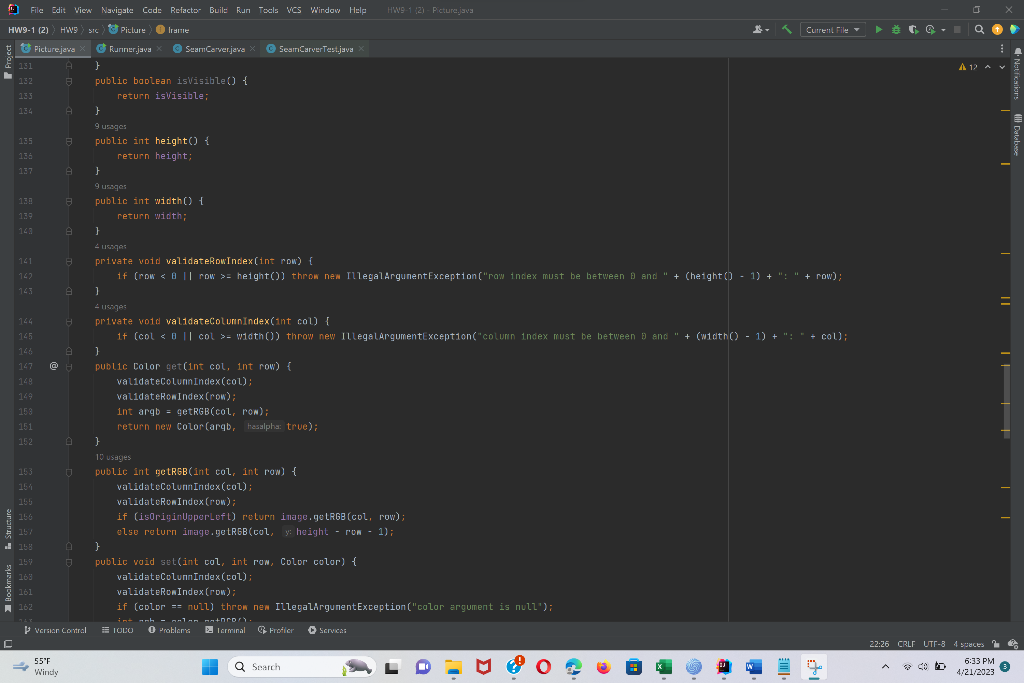Viewport: 1024px width, 683px height.
Task: Open the Refactor menu
Action: tap(185, 10)
